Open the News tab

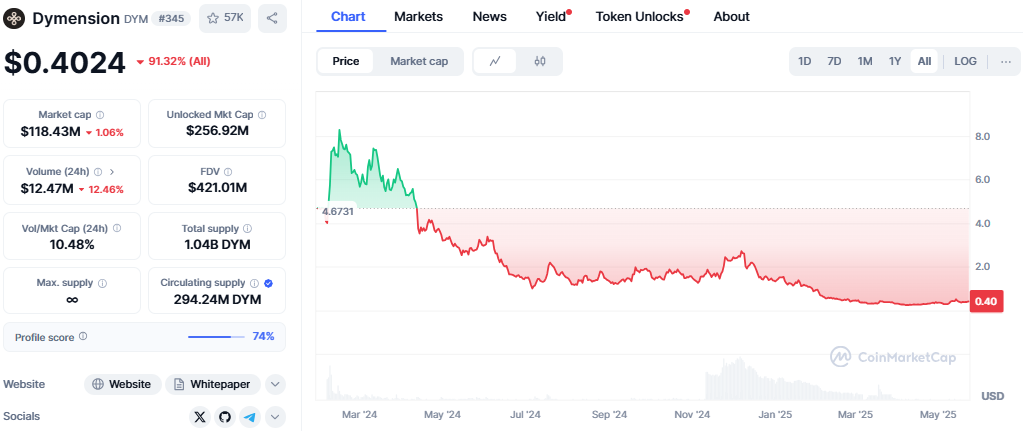click(489, 17)
